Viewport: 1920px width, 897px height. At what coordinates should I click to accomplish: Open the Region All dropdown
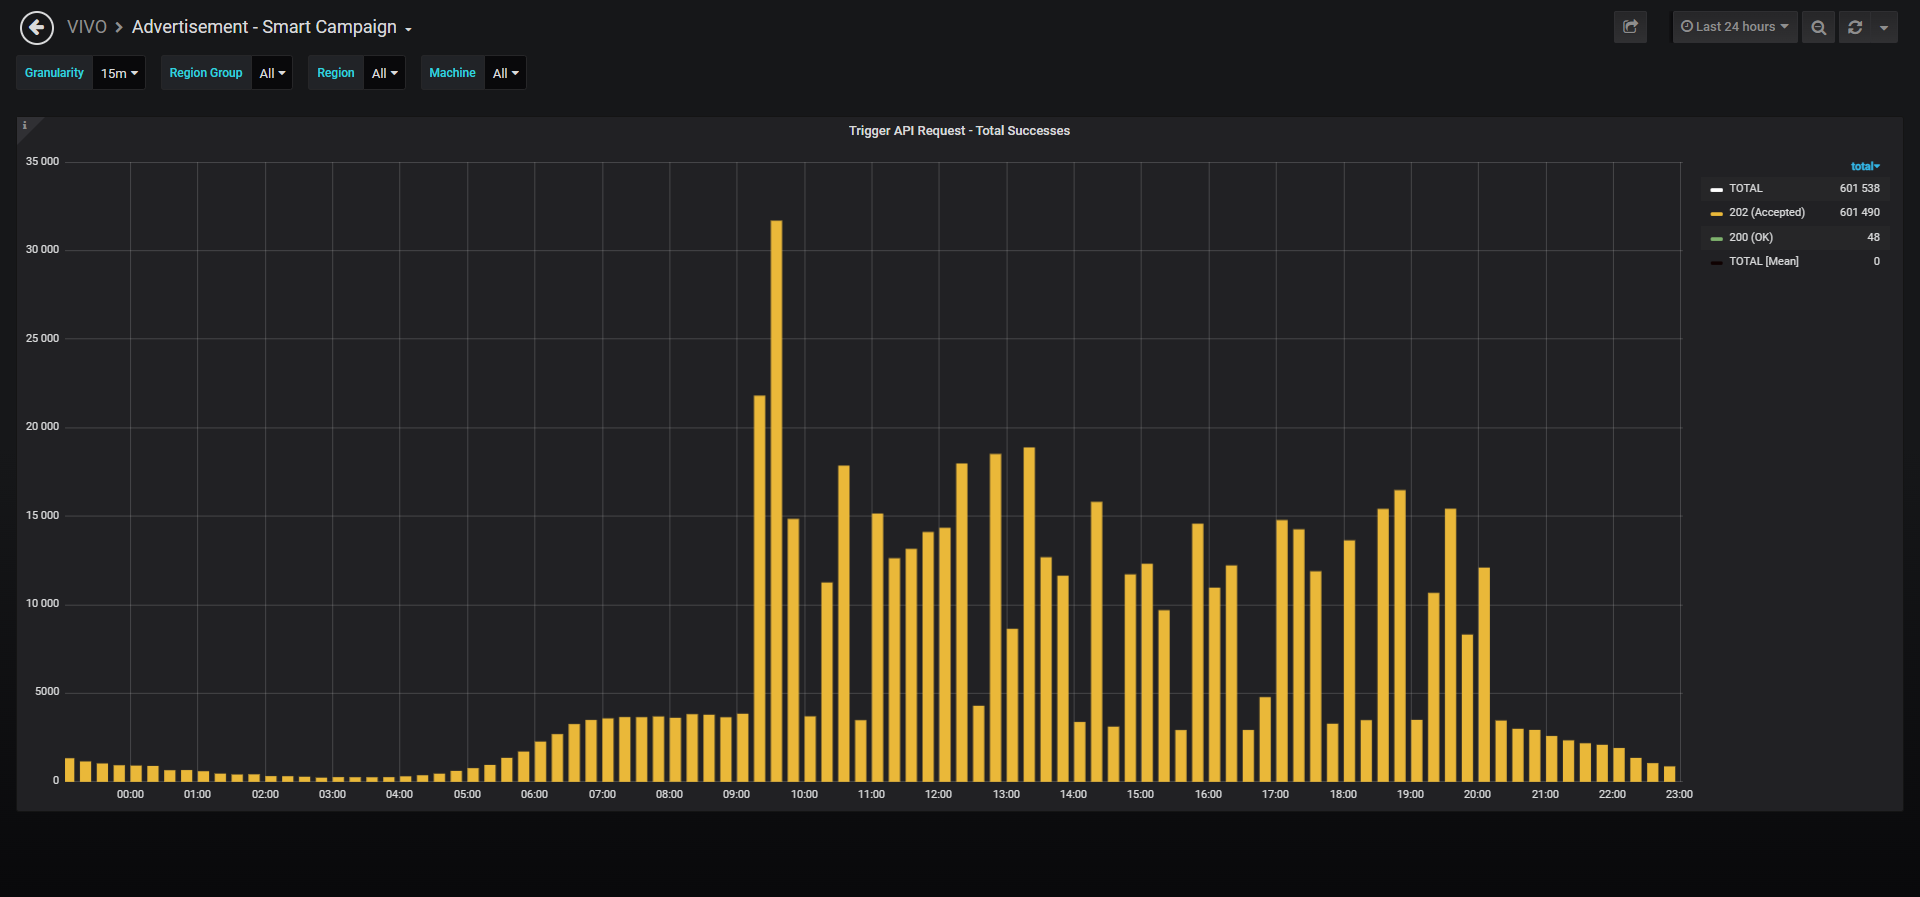pos(384,73)
